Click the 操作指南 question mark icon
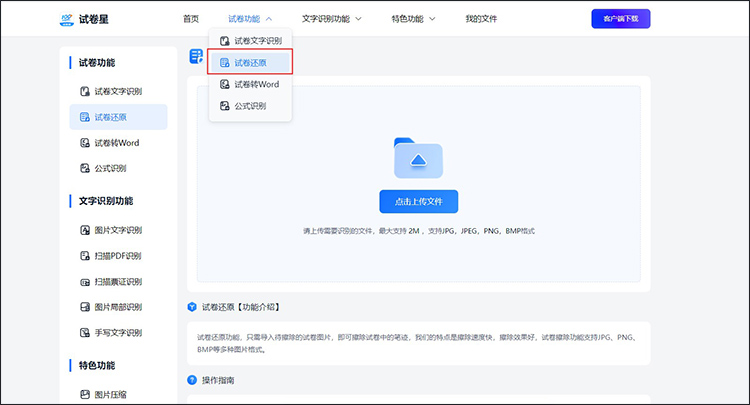The height and width of the screenshot is (405, 750). click(x=192, y=380)
